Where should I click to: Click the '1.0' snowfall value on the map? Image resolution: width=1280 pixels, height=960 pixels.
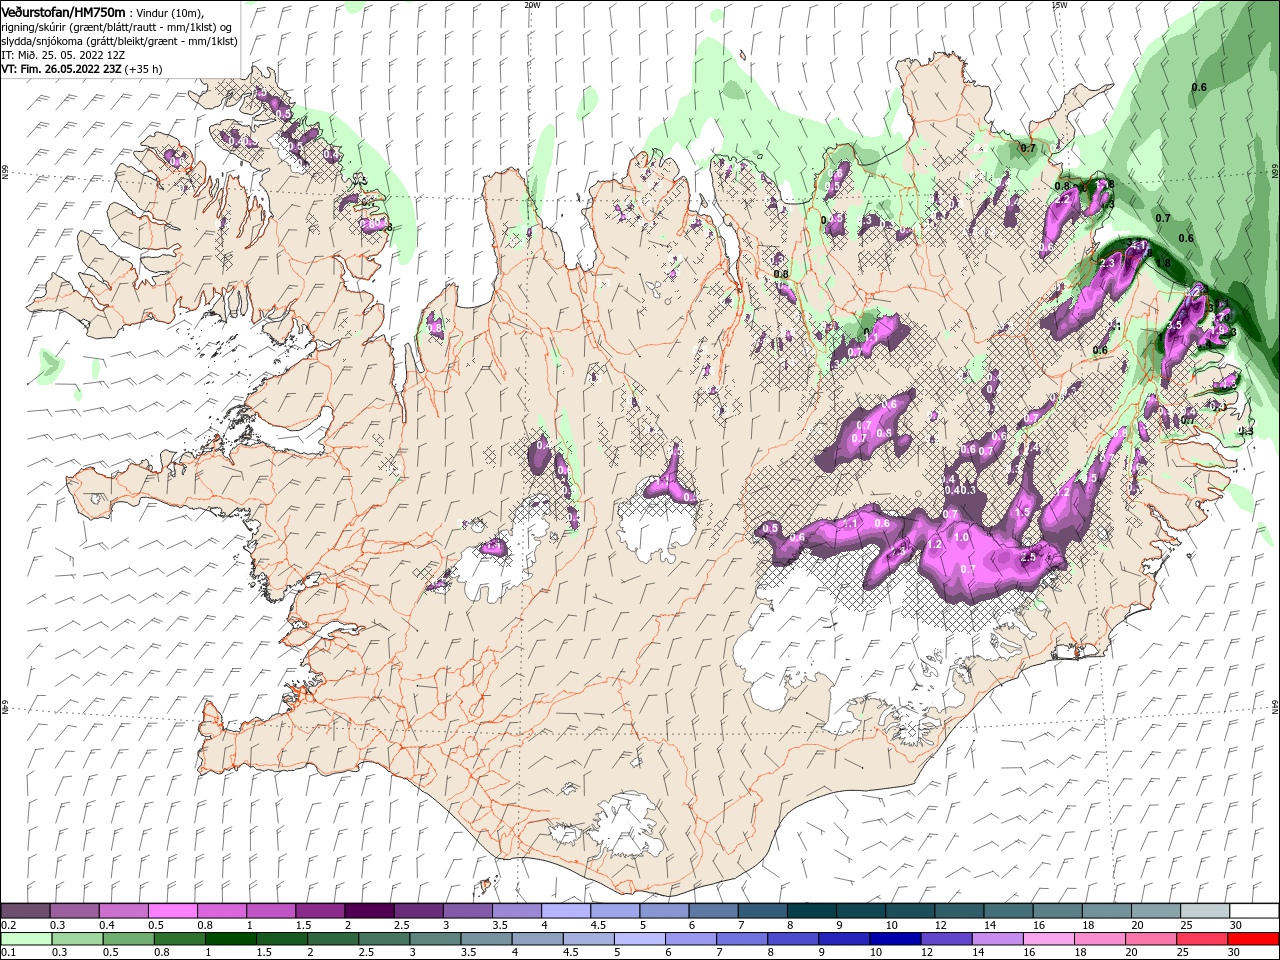tap(961, 537)
